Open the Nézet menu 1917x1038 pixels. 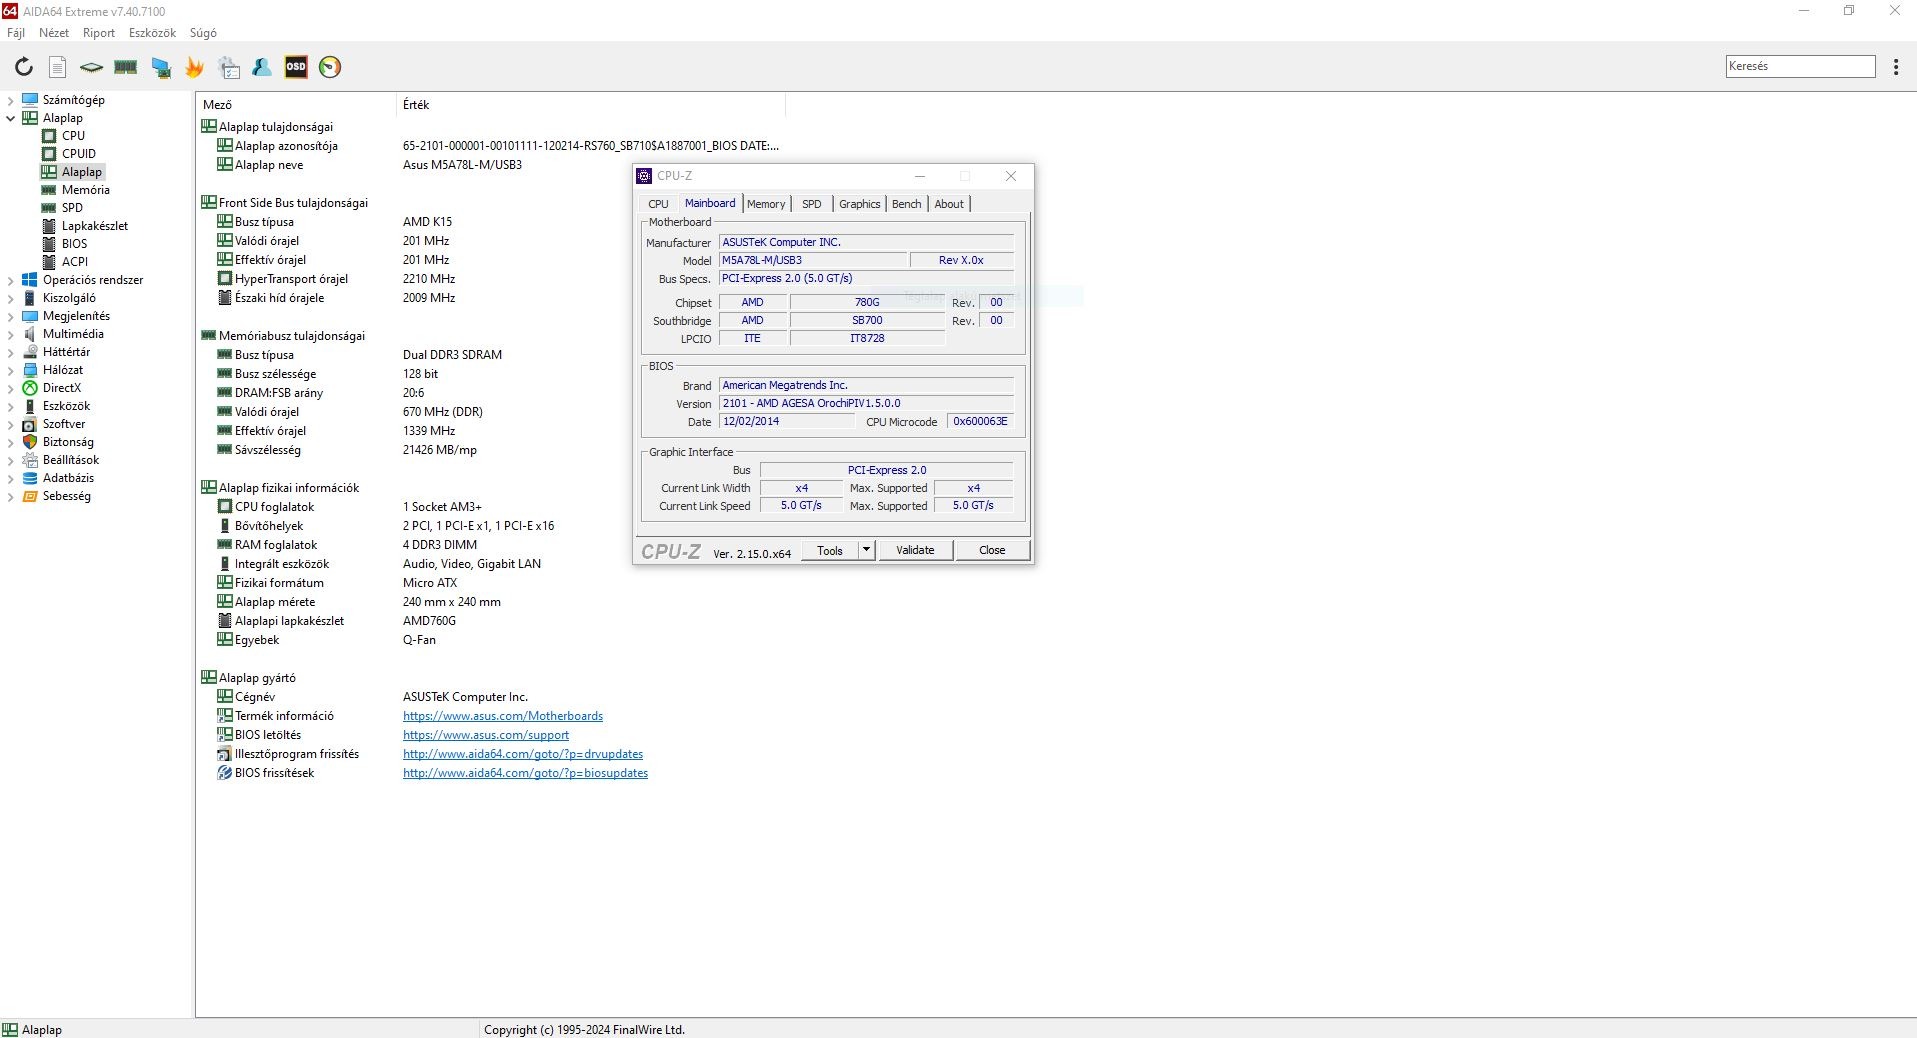[54, 33]
